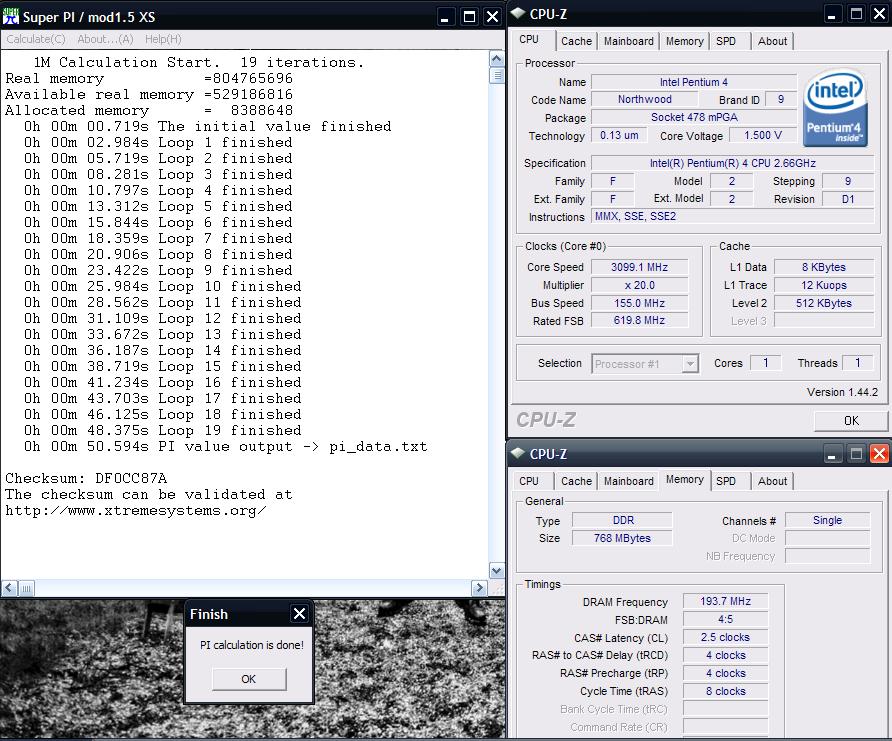Click the xtremesystems.org URL text

pyautogui.click(x=135, y=511)
